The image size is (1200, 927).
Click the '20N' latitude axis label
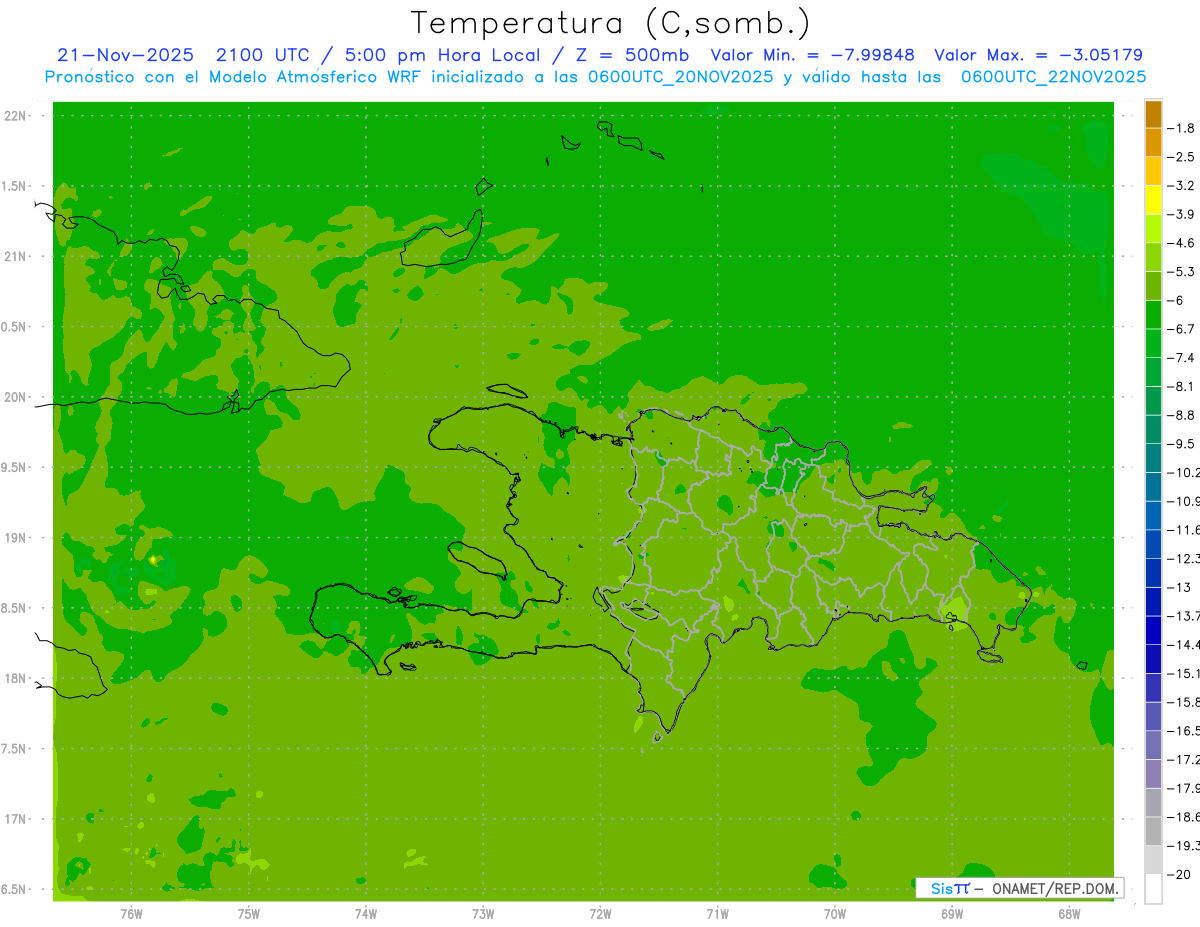(x=15, y=397)
